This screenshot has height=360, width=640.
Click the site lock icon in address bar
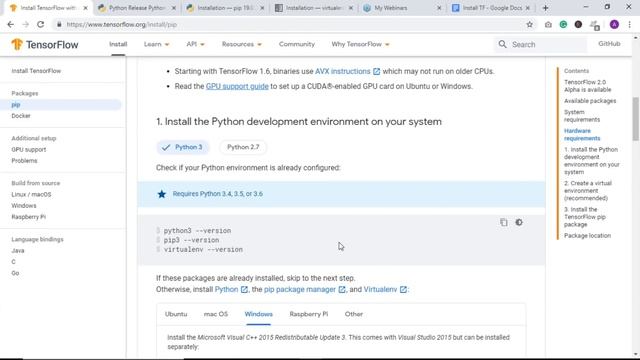pos(59,24)
